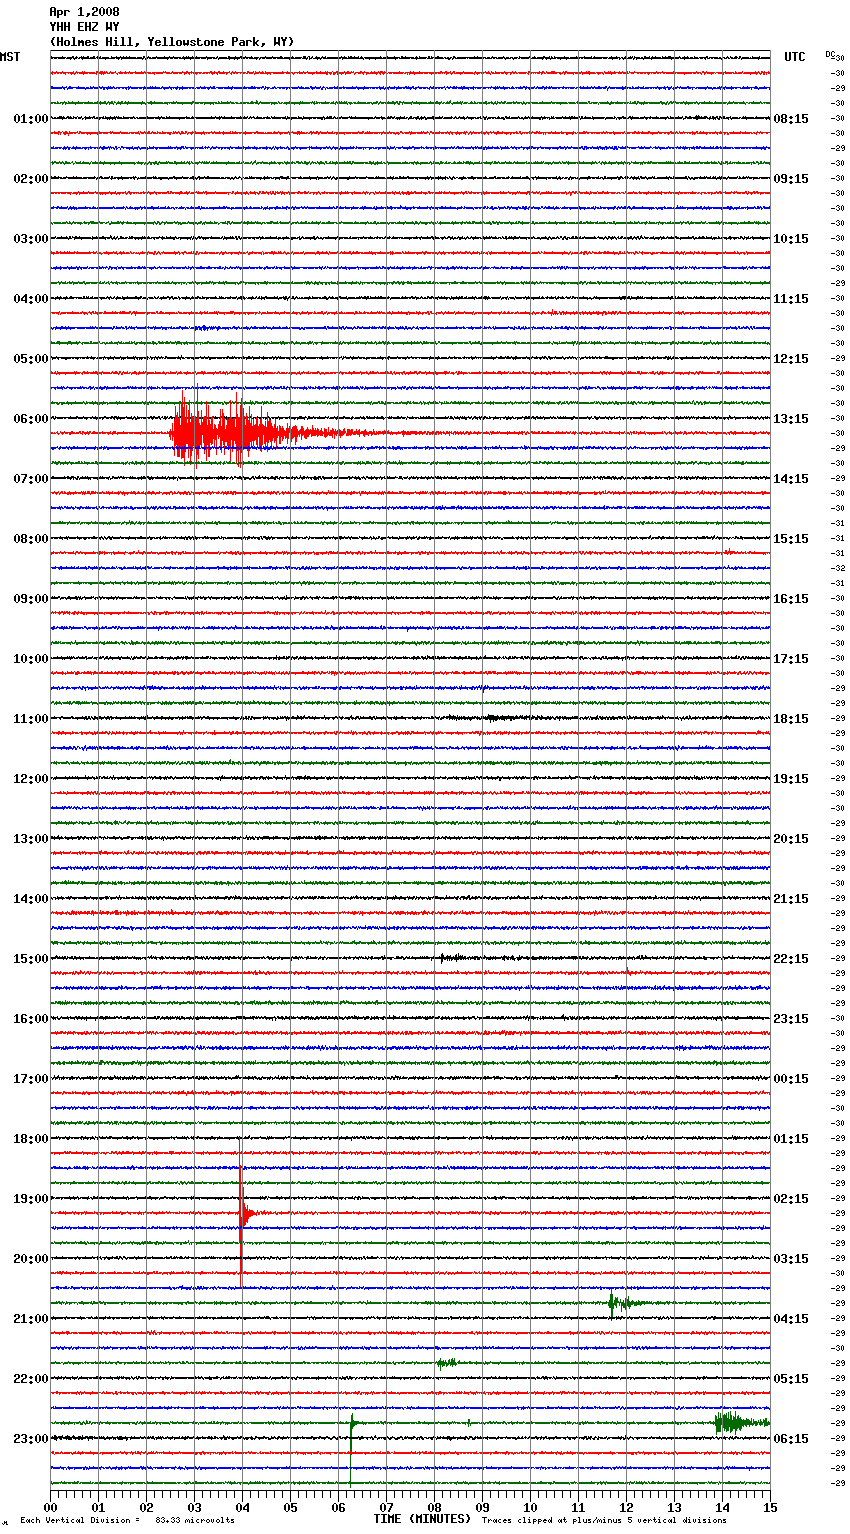Viewport: 850px width, 1534px height.
Task: Click the MST label "09:00"
Action: click(x=31, y=599)
